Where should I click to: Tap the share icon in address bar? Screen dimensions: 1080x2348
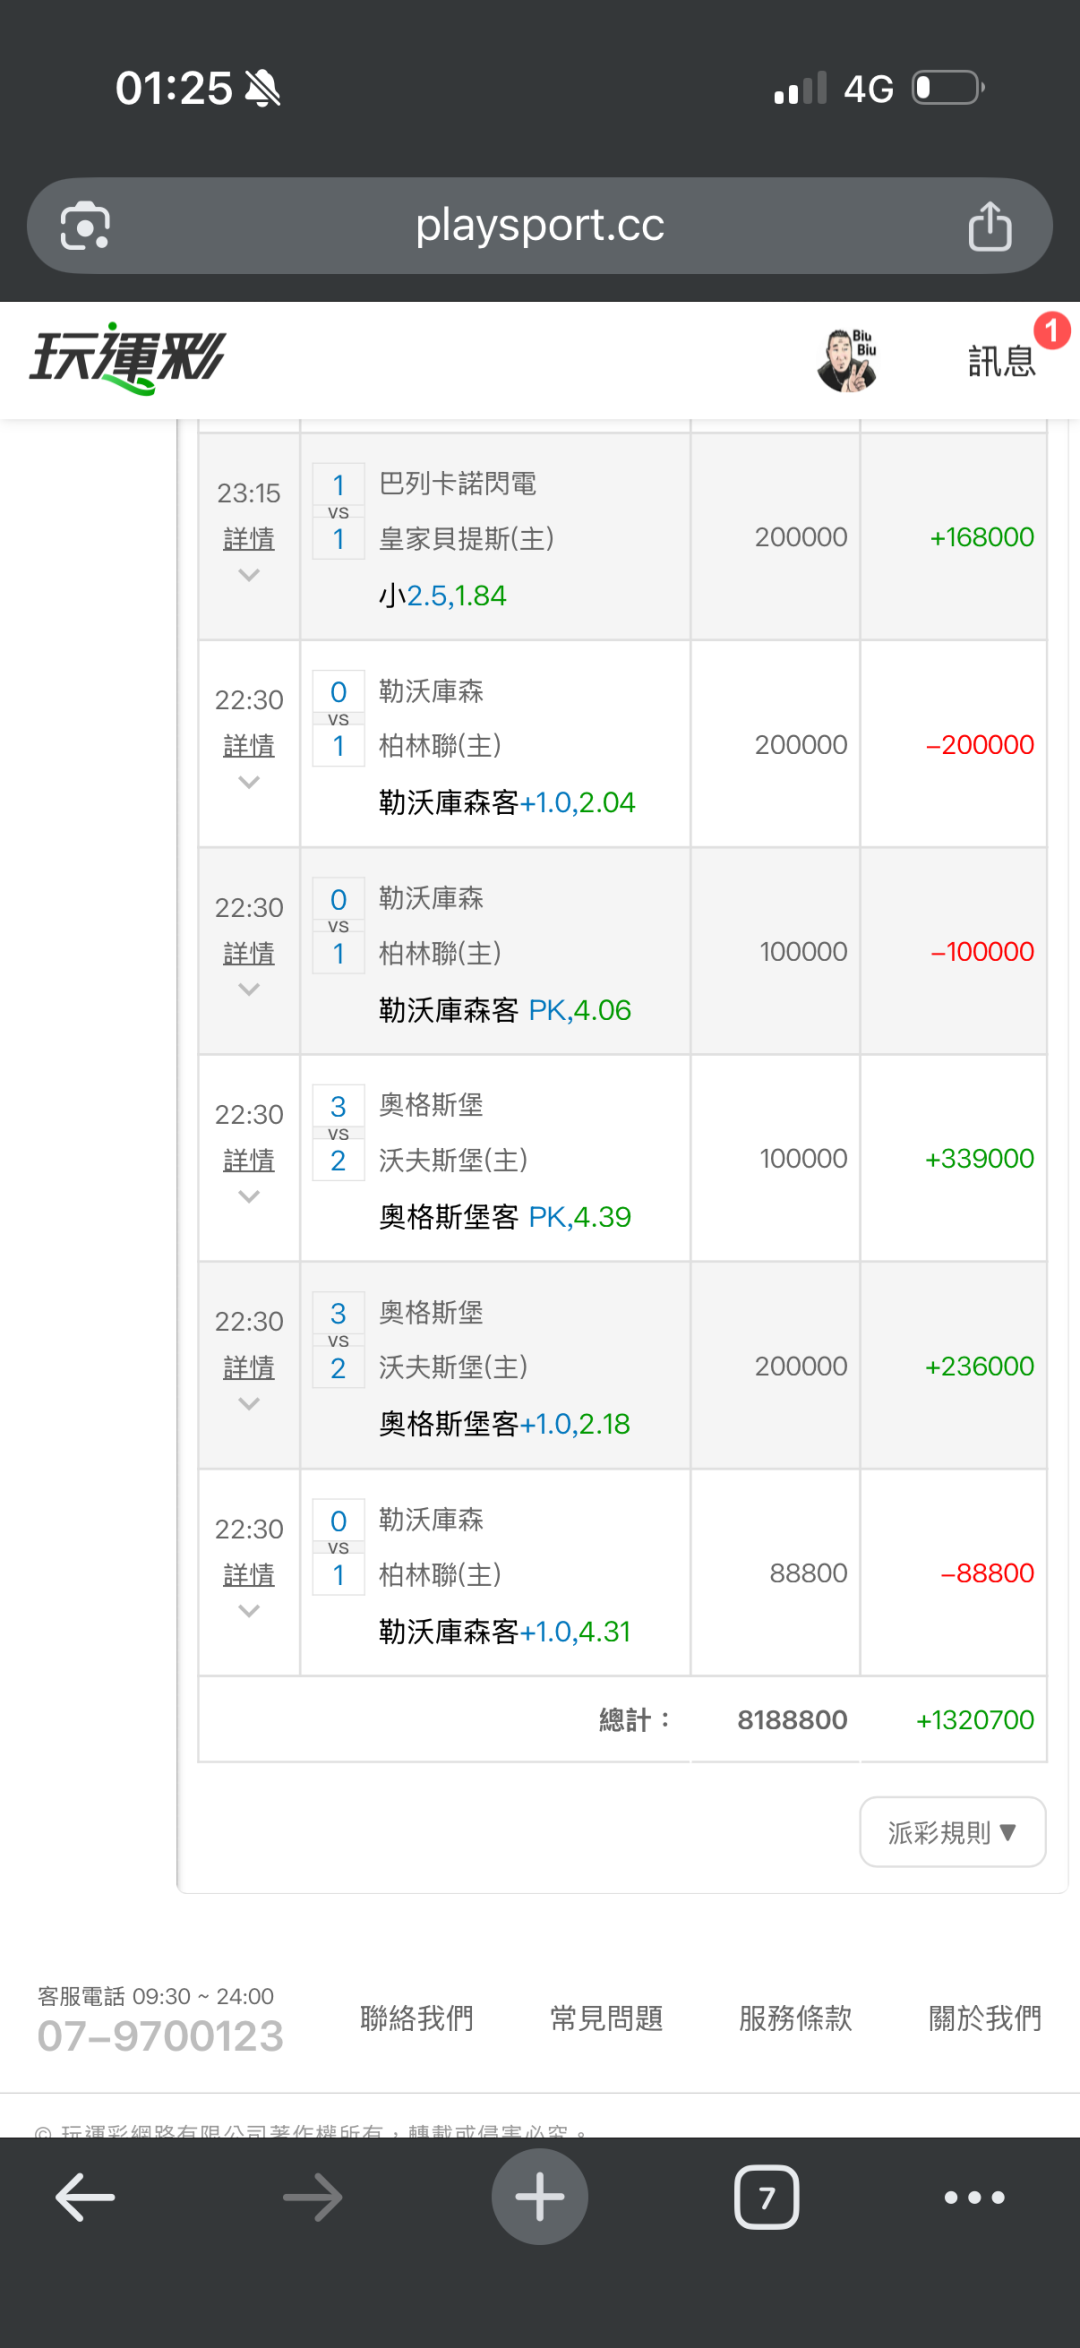[989, 226]
